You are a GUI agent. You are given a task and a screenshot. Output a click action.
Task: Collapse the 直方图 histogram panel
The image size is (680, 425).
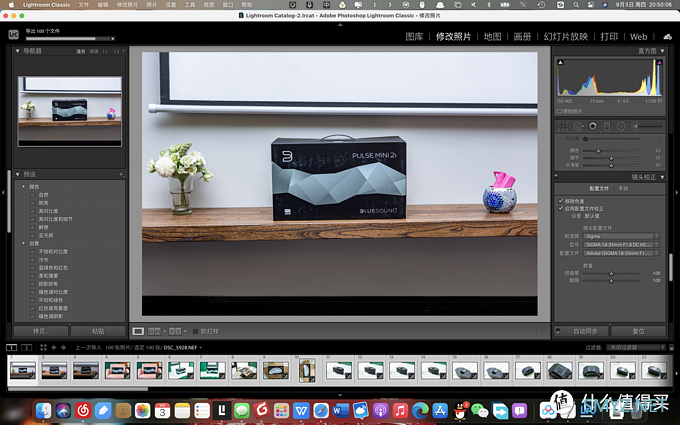(x=662, y=51)
